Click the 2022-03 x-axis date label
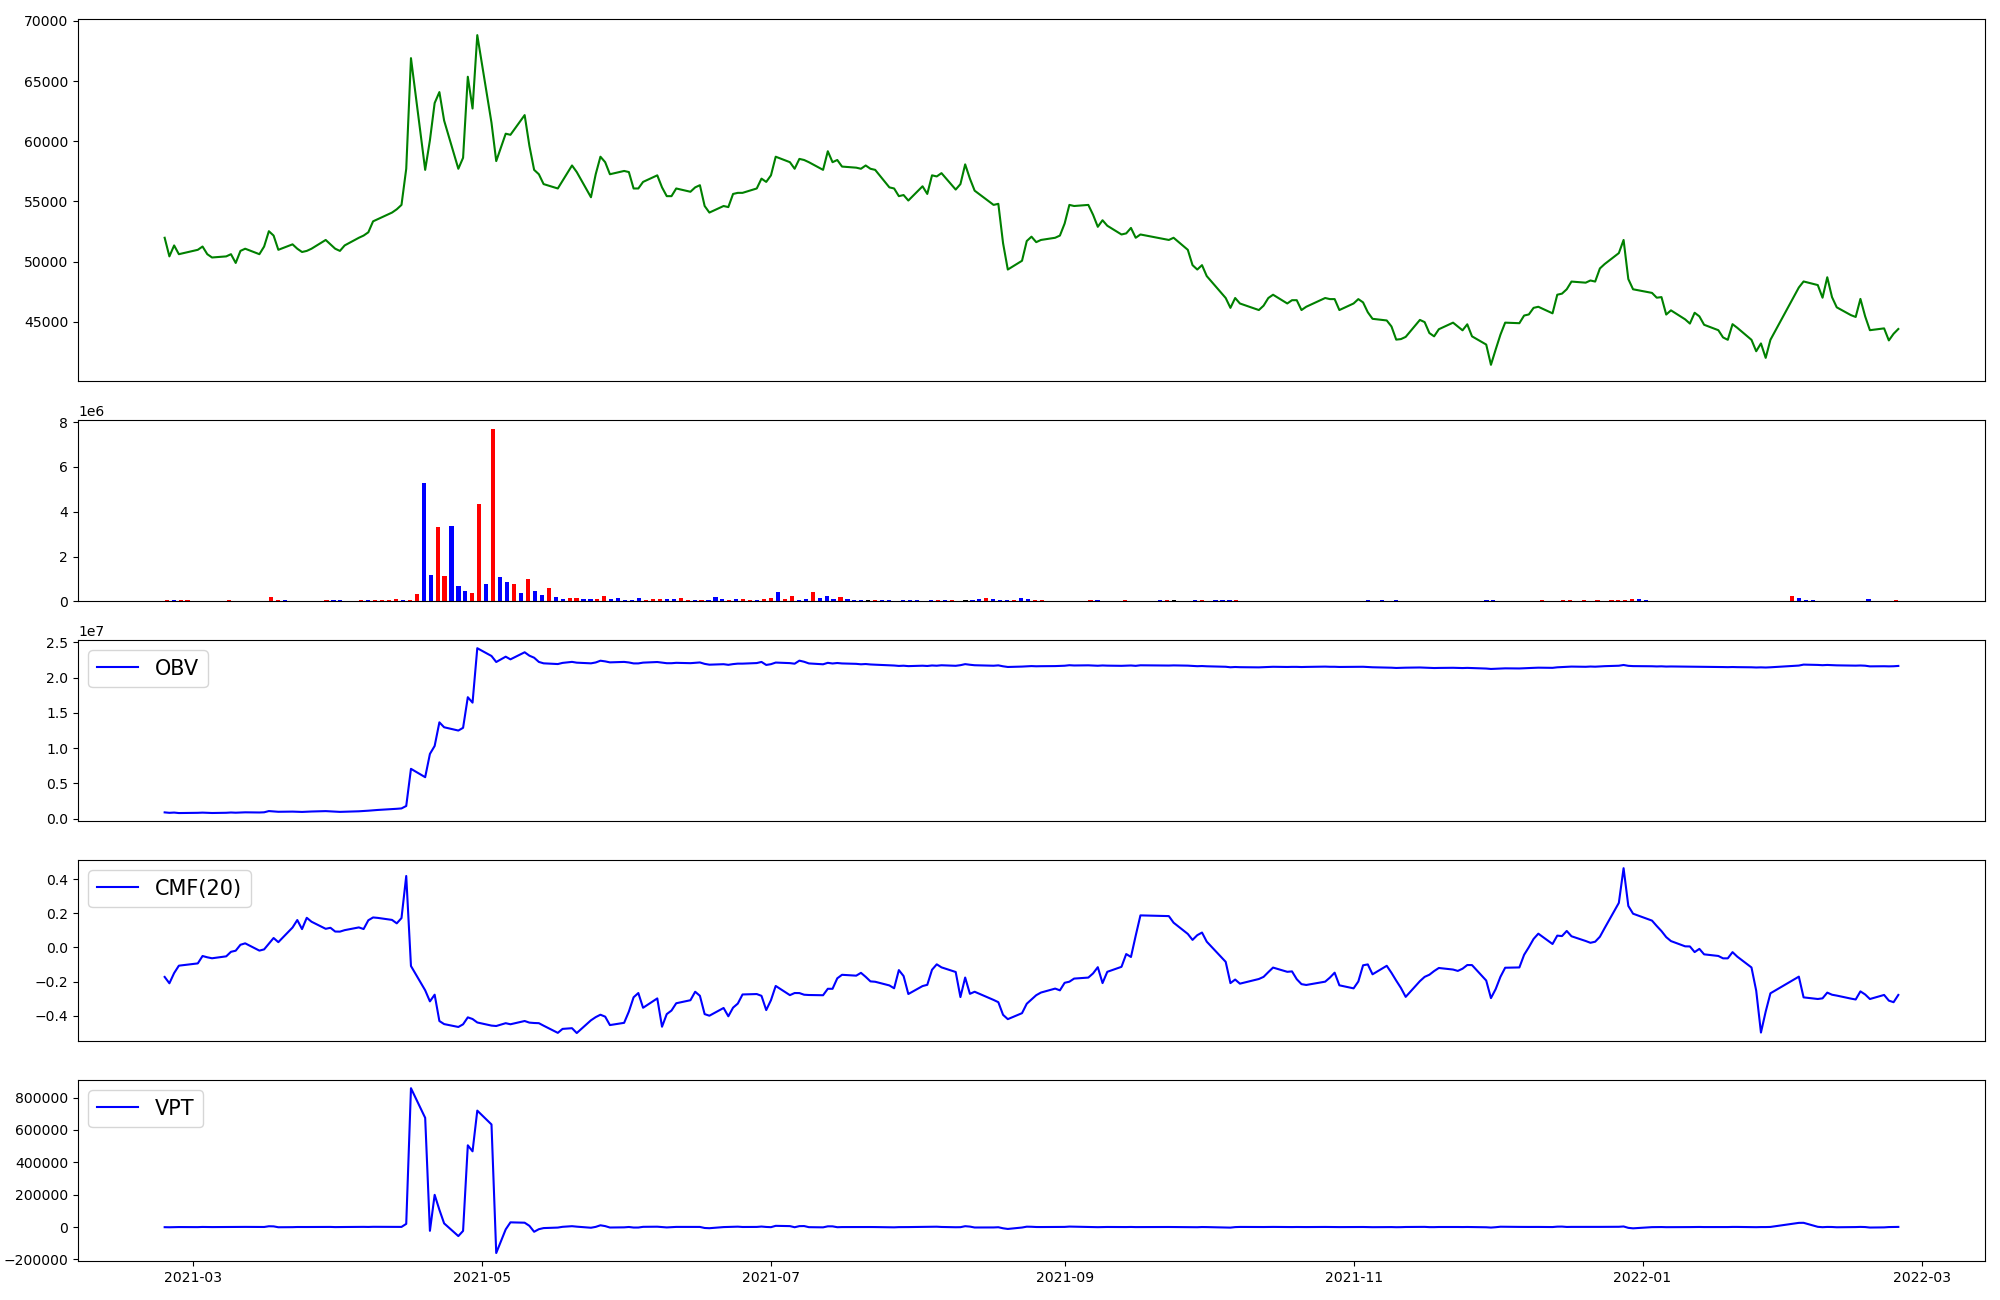Screen dimensions: 2000x1300 1922,1277
